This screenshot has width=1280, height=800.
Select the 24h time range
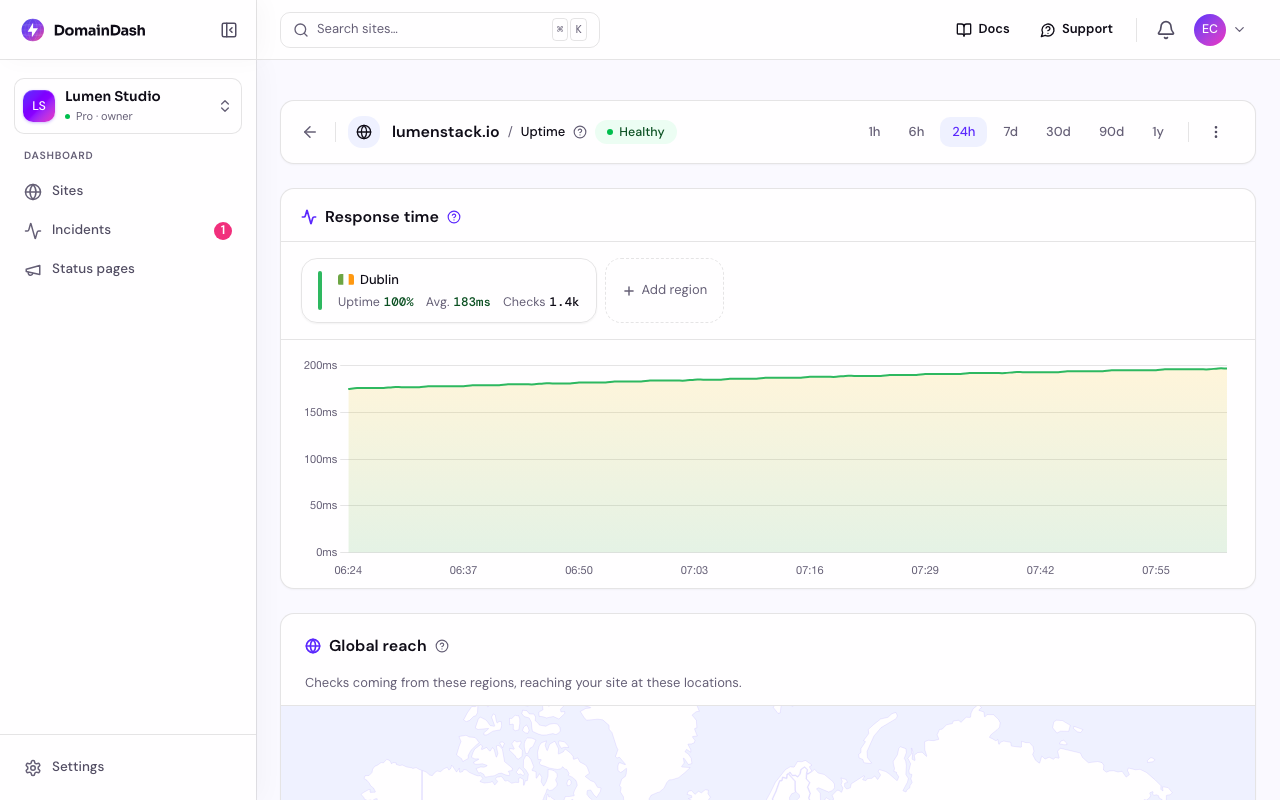pyautogui.click(x=964, y=132)
